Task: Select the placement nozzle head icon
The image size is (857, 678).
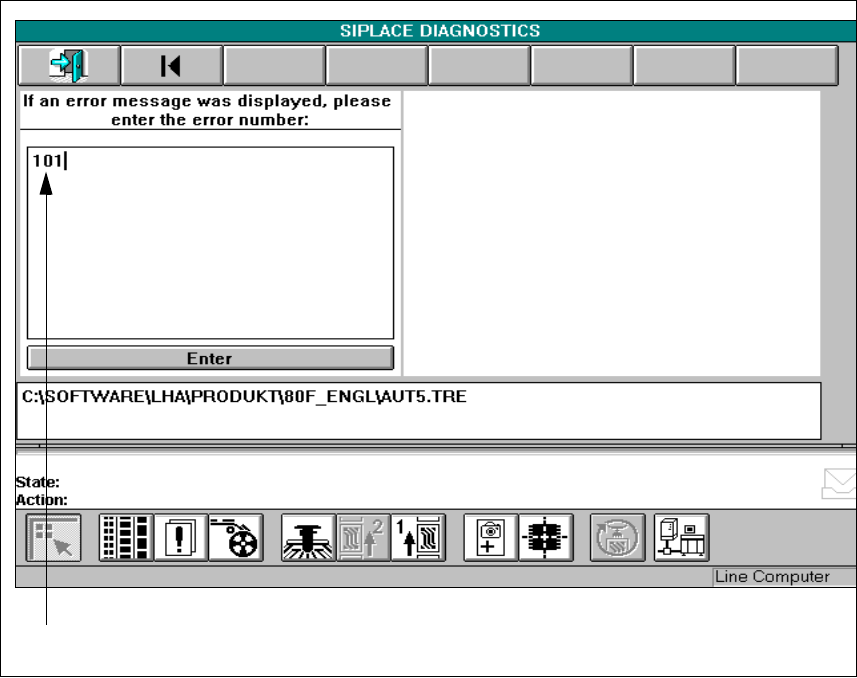Action: pyautogui.click(x=308, y=537)
